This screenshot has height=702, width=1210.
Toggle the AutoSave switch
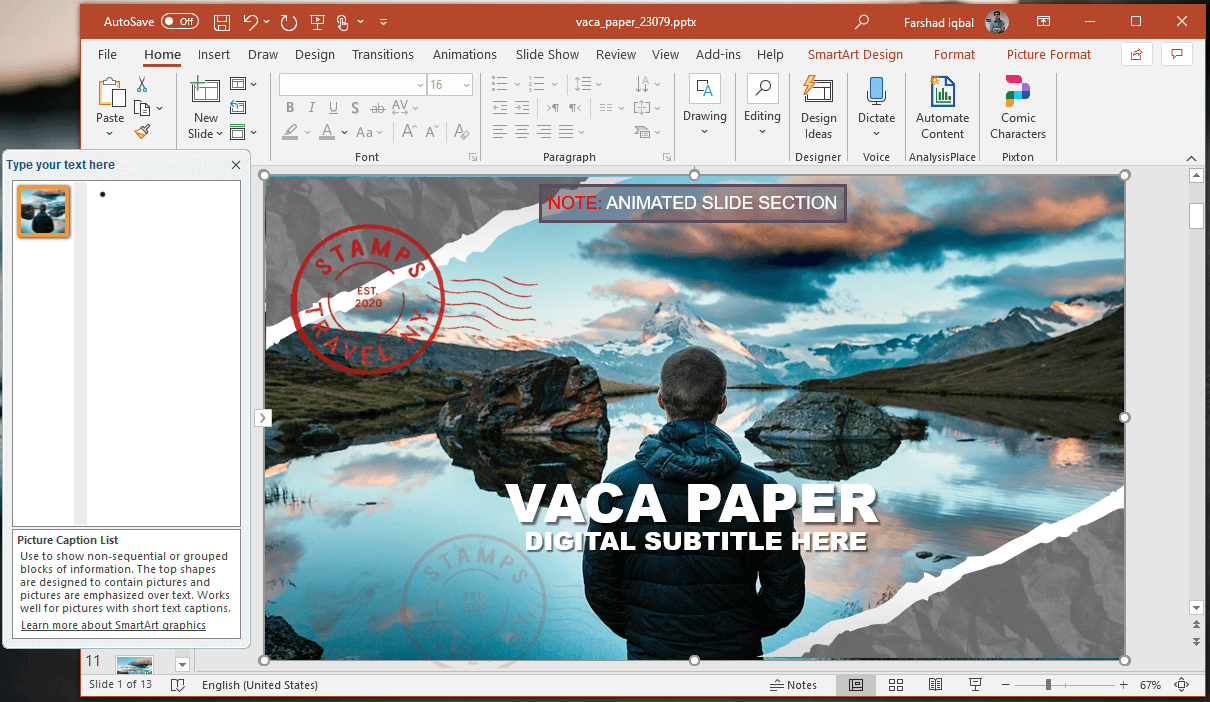[179, 21]
